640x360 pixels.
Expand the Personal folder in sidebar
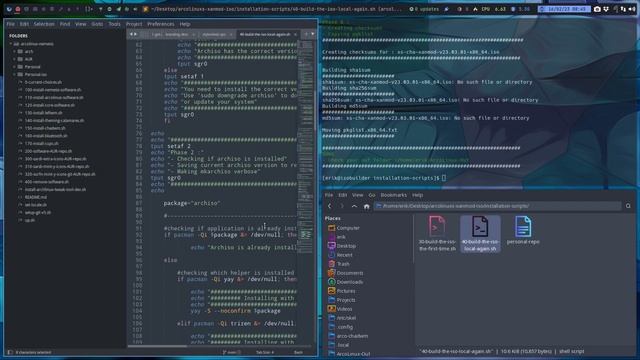tap(14, 67)
